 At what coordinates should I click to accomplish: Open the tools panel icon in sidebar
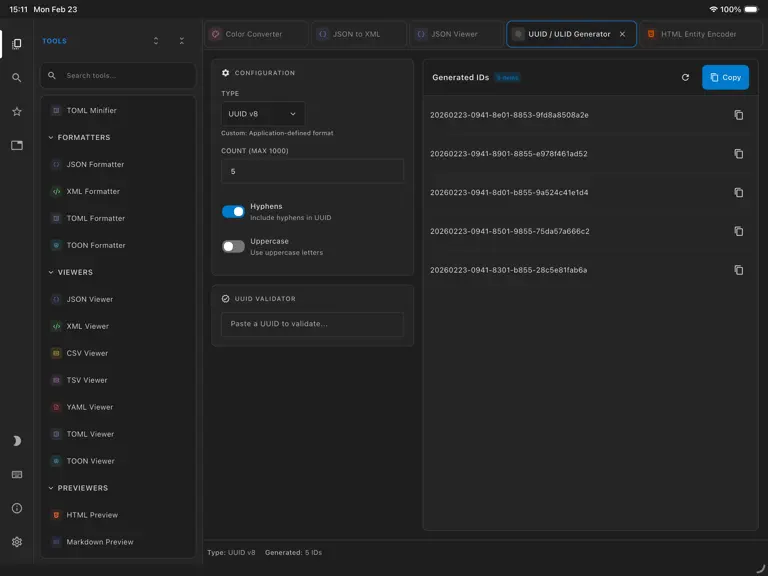pyautogui.click(x=17, y=44)
